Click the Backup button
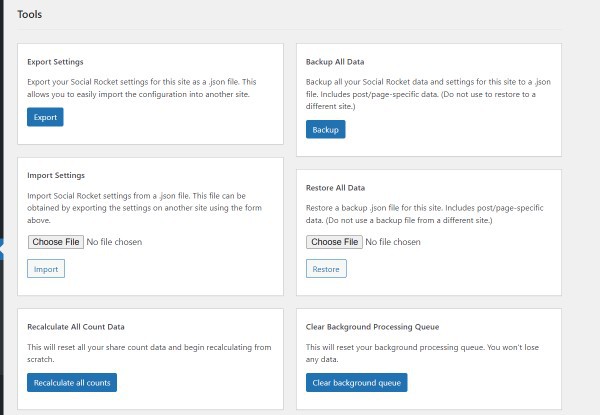This screenshot has width=600, height=415. coord(326,130)
